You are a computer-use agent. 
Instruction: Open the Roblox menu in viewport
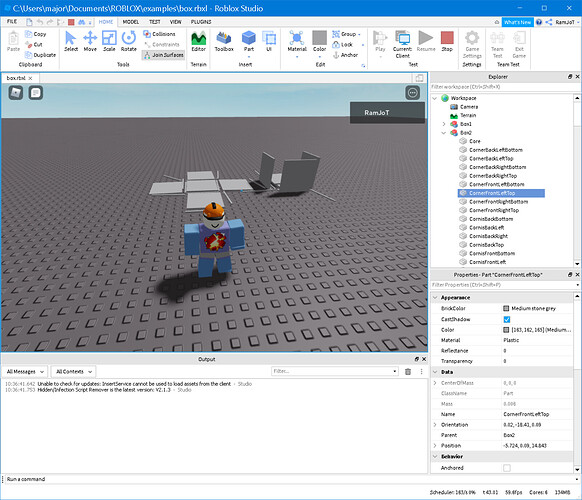point(16,93)
